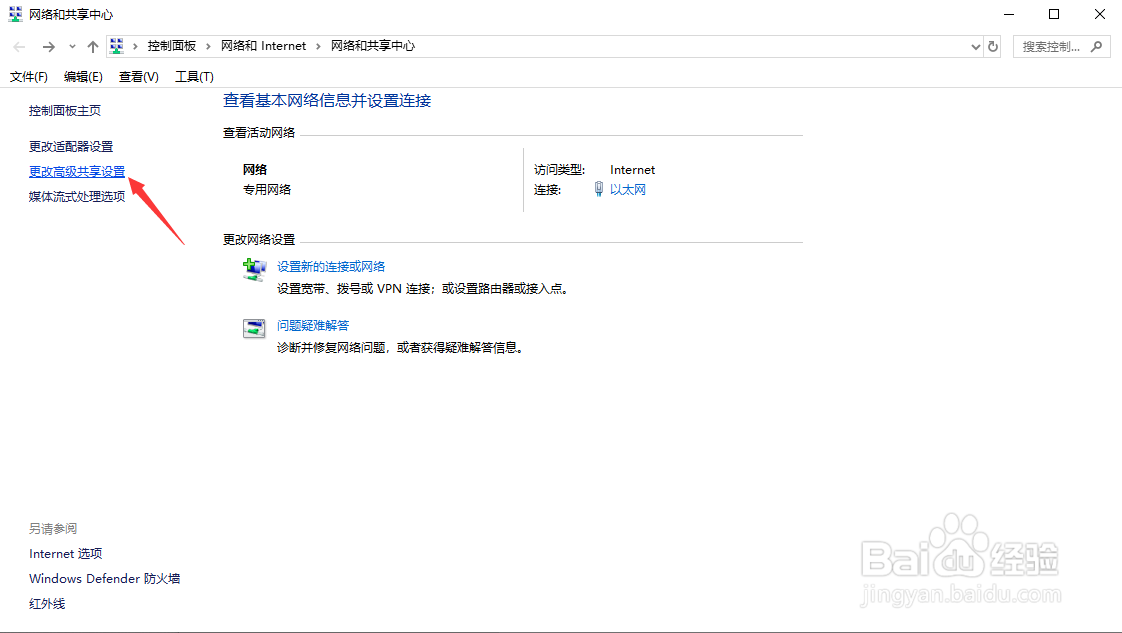Viewport: 1122px width, 633px height.
Task: Click the Control Panel icon in the address bar
Action: (116, 45)
